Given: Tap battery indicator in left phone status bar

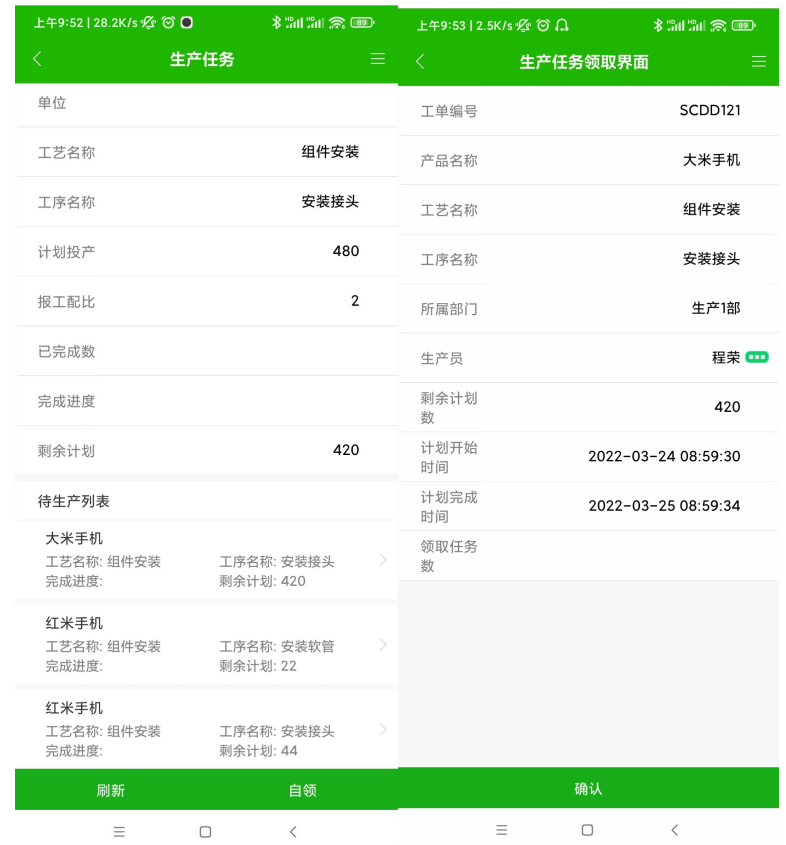Looking at the screenshot, I should tap(362, 23).
